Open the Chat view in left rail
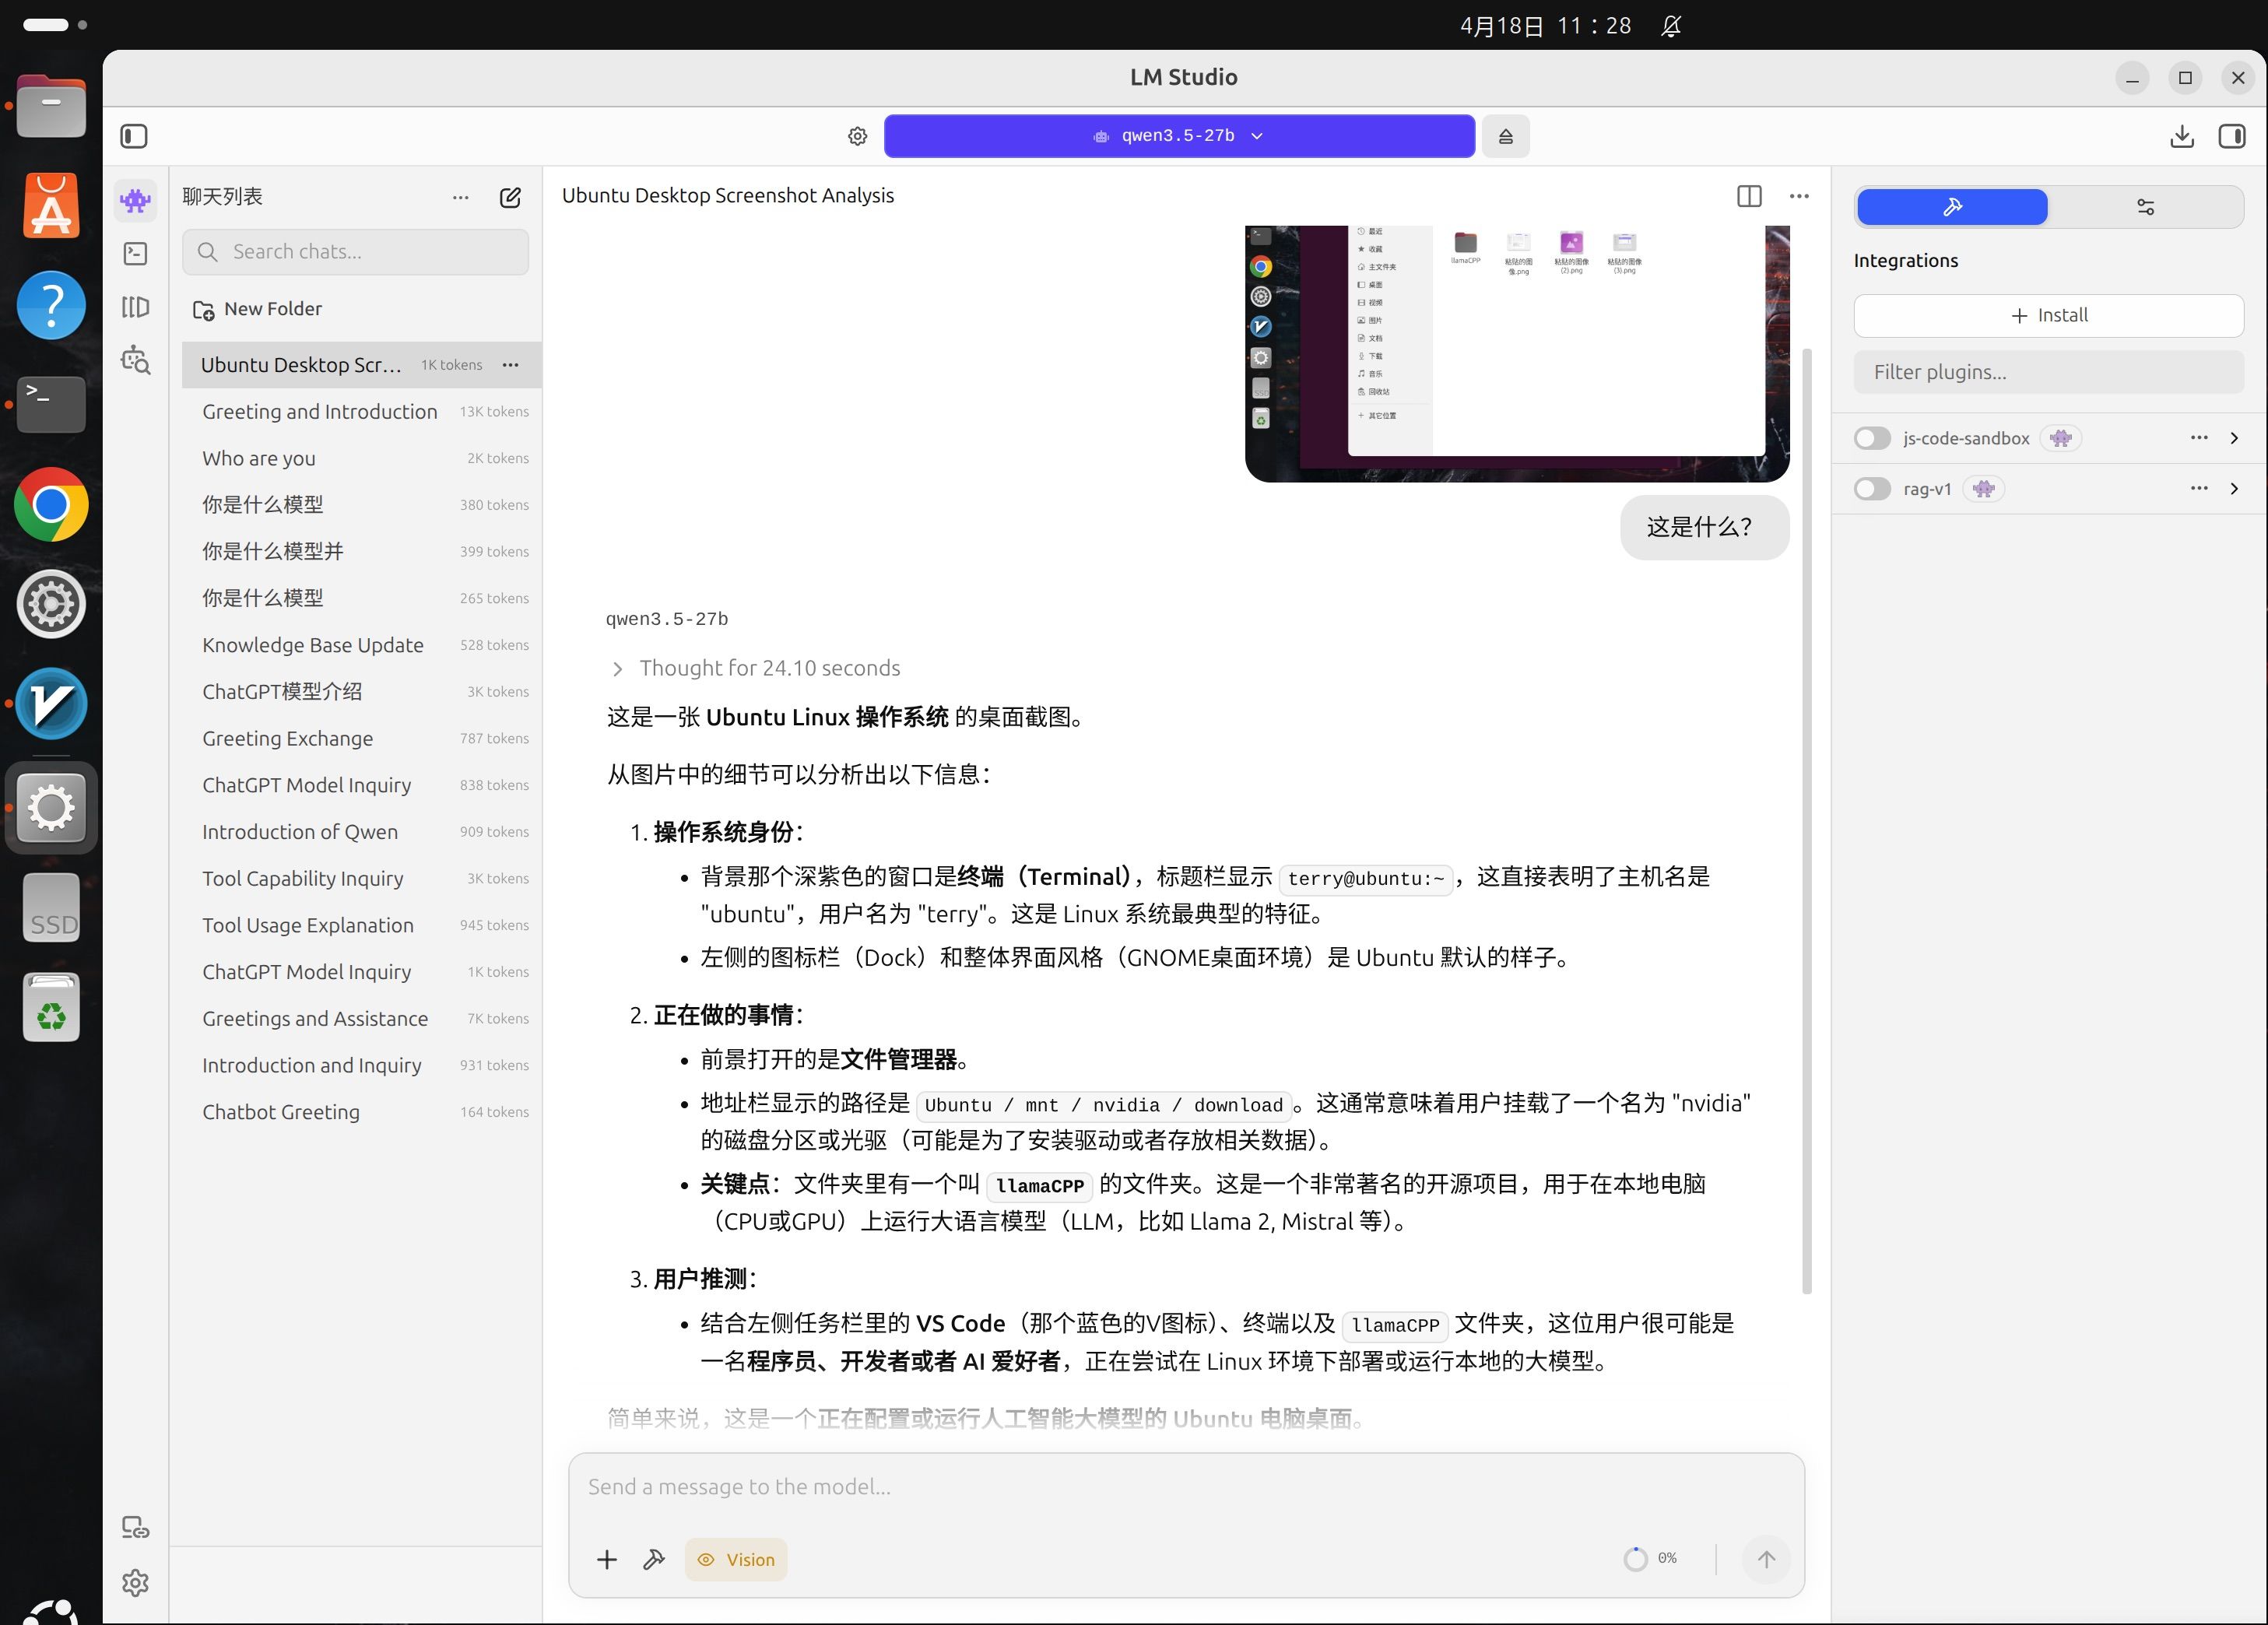 (x=135, y=201)
